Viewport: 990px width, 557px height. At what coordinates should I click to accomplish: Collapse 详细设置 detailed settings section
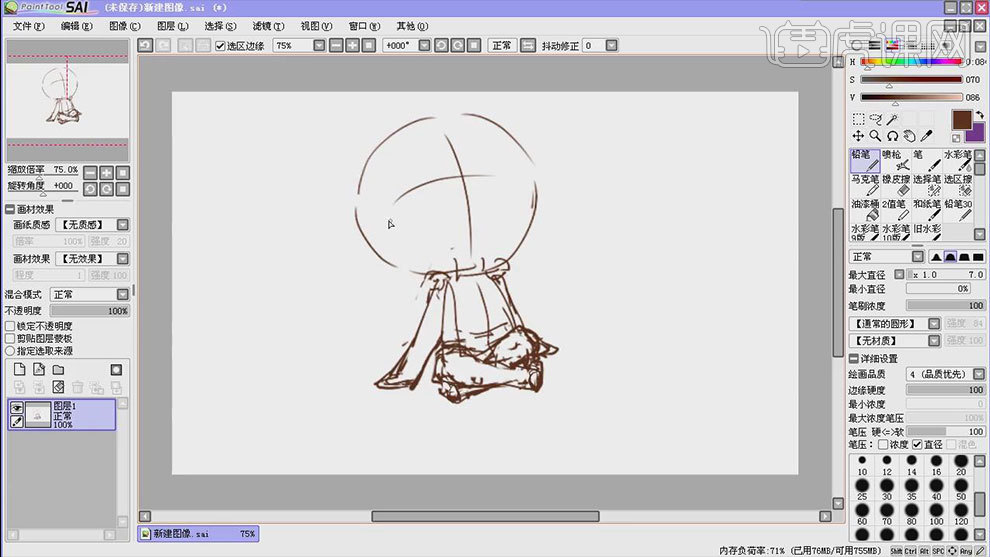(x=854, y=359)
